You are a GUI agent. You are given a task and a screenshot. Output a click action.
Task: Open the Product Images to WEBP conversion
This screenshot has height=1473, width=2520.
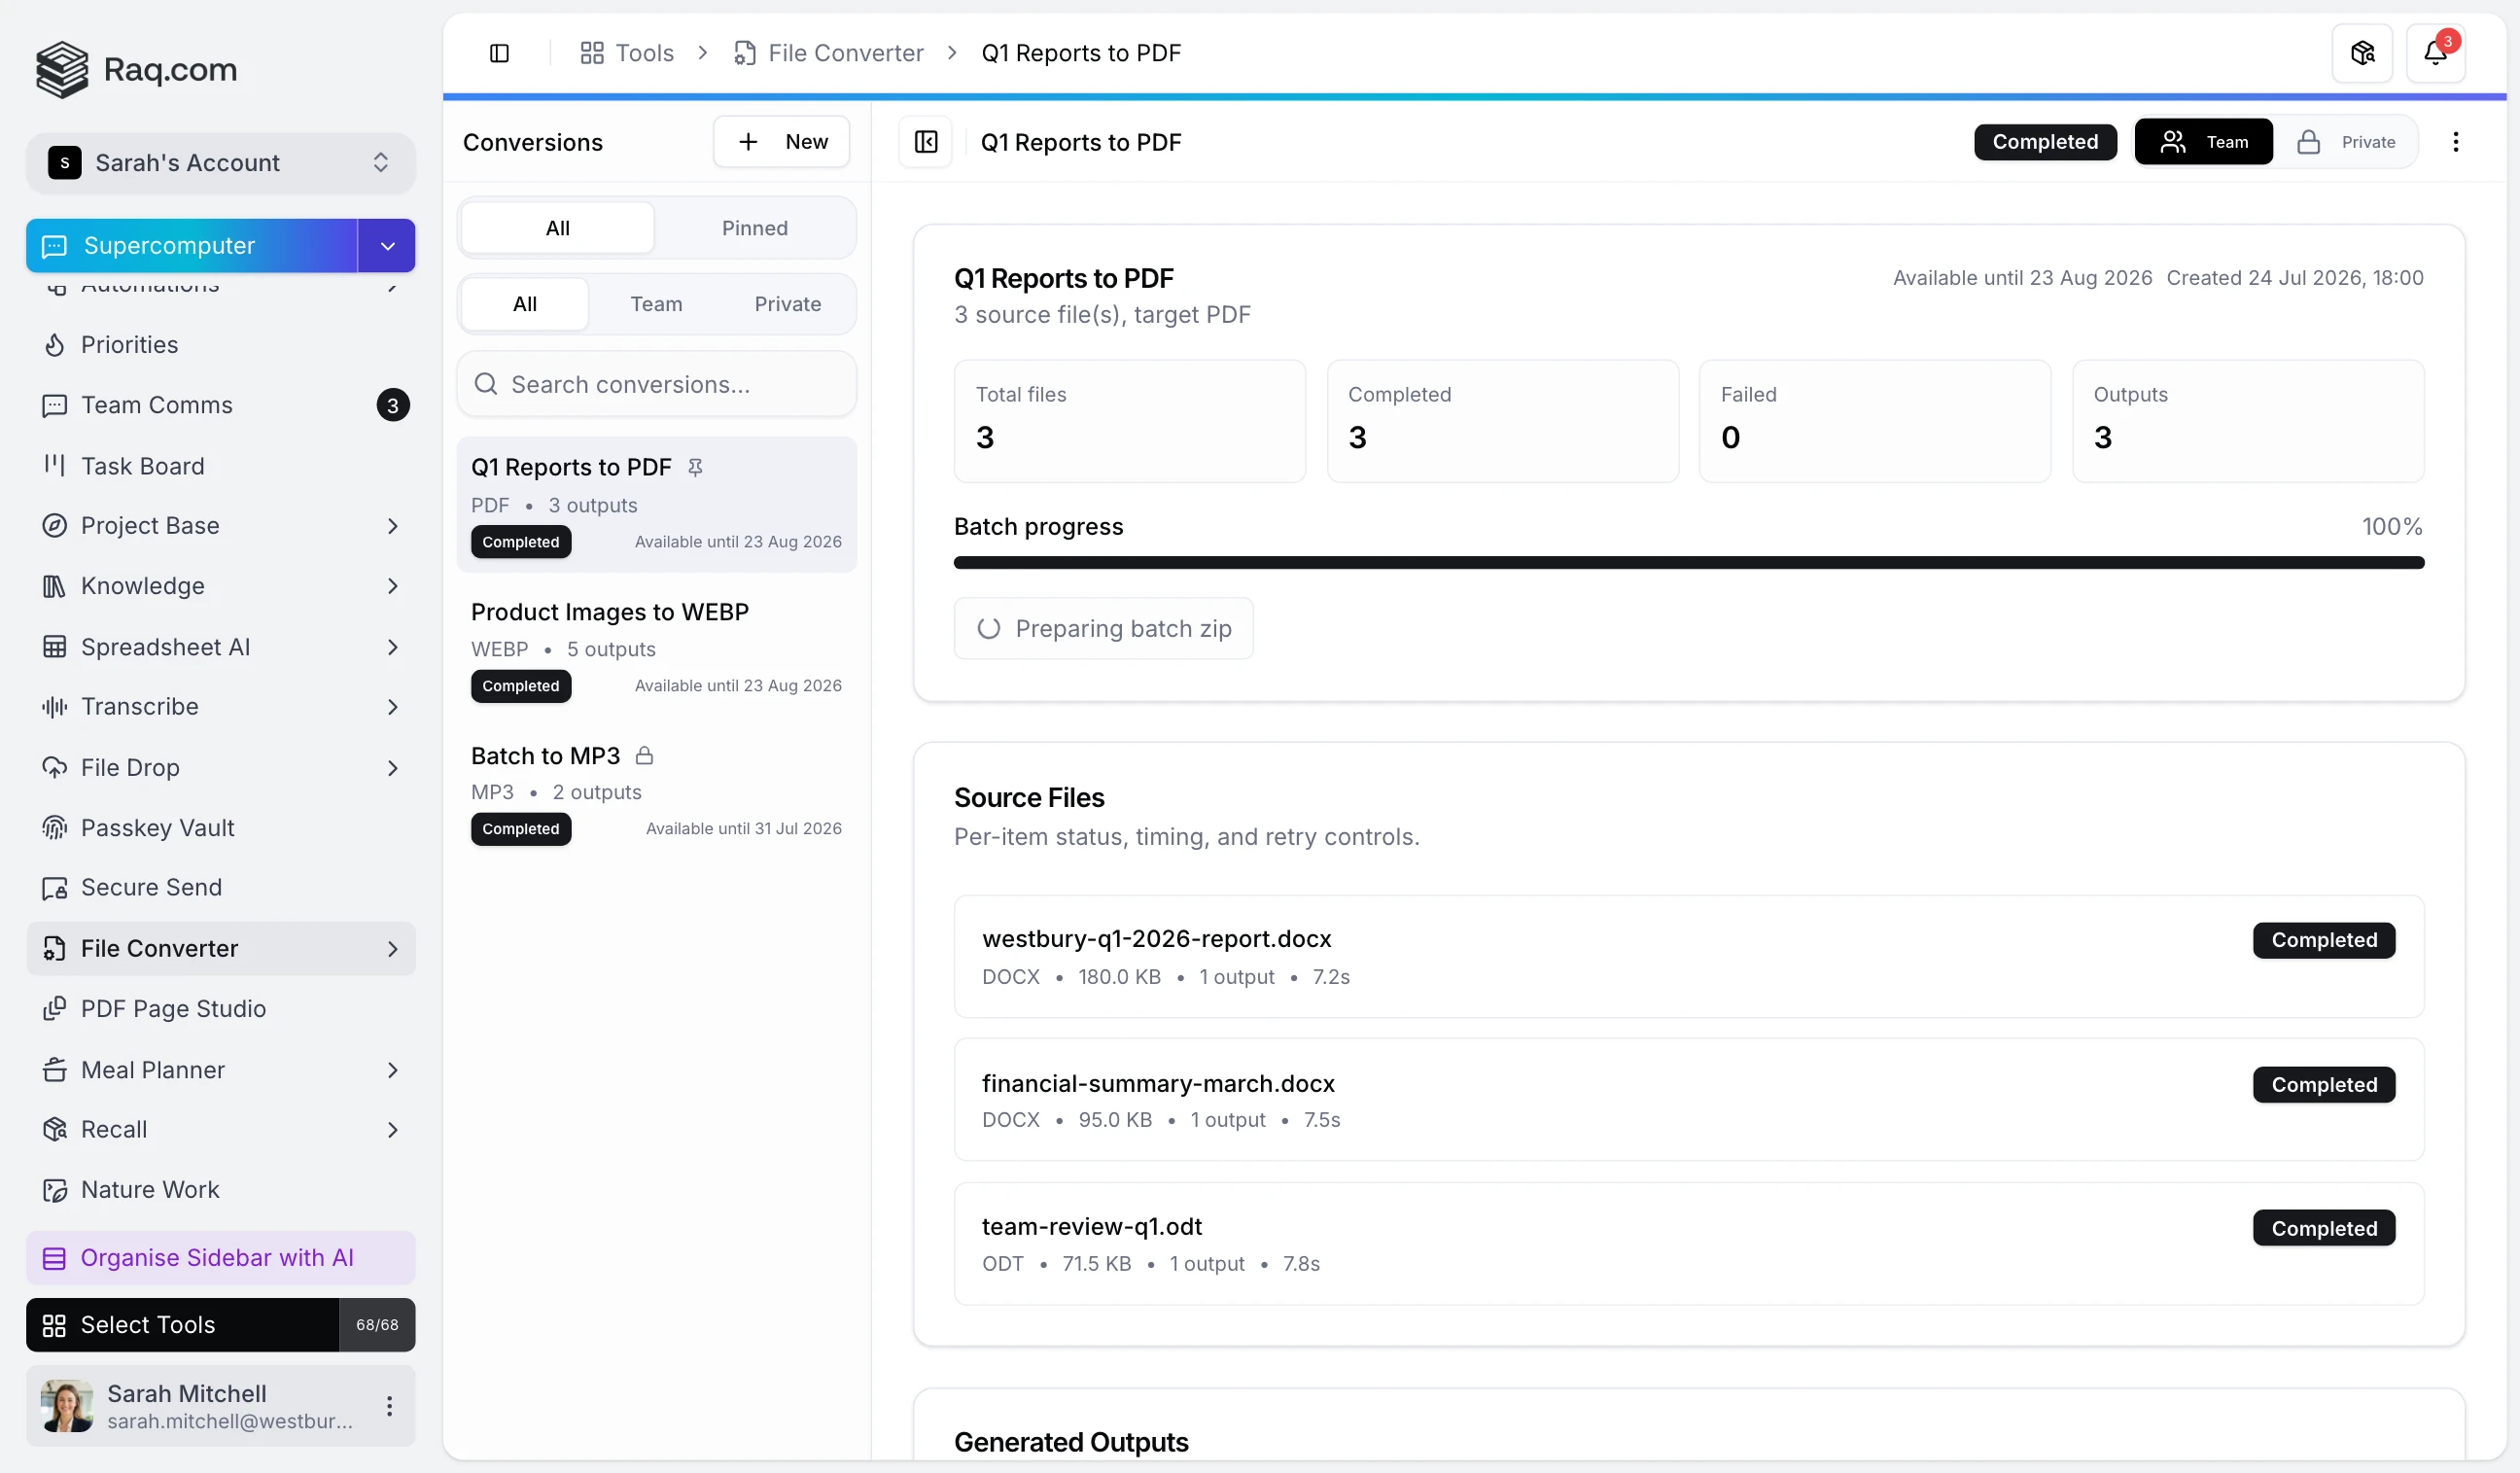click(656, 648)
